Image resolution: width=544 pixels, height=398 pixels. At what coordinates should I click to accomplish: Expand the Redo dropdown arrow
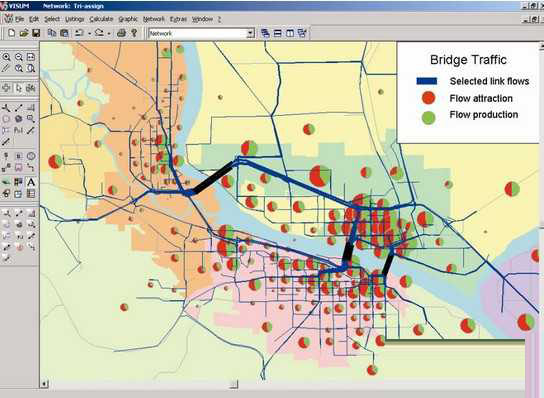pos(109,34)
